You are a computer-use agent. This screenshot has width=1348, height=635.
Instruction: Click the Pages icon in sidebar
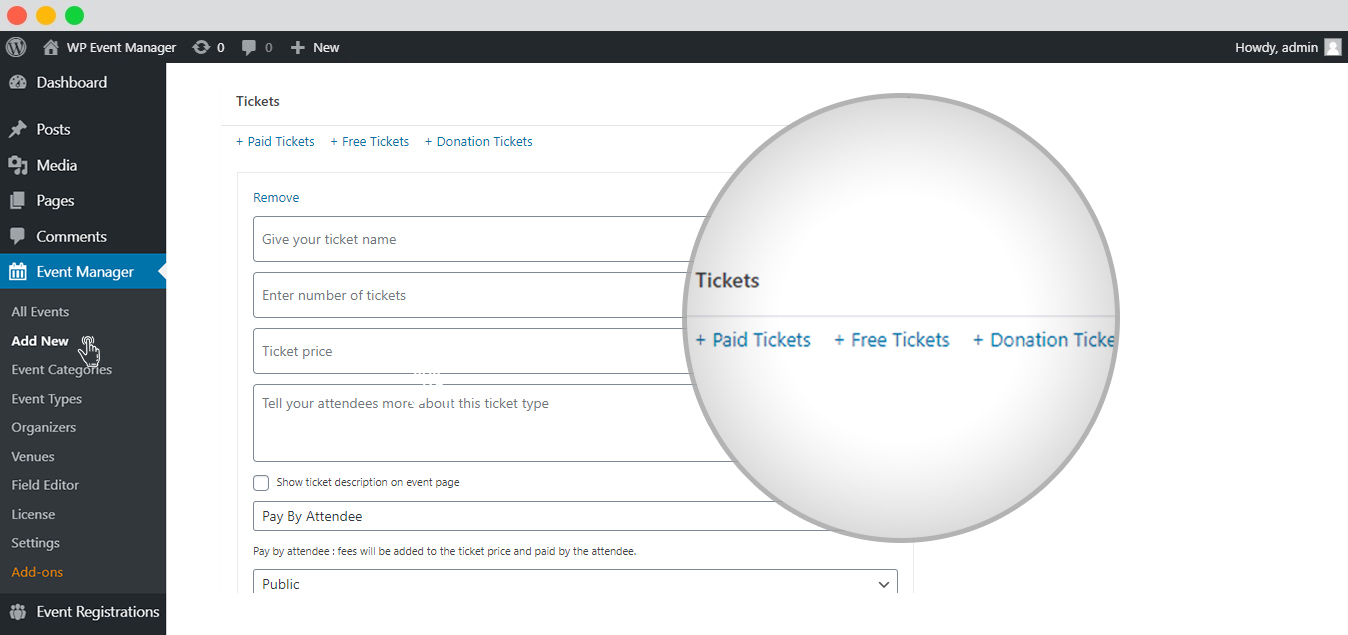coord(17,201)
